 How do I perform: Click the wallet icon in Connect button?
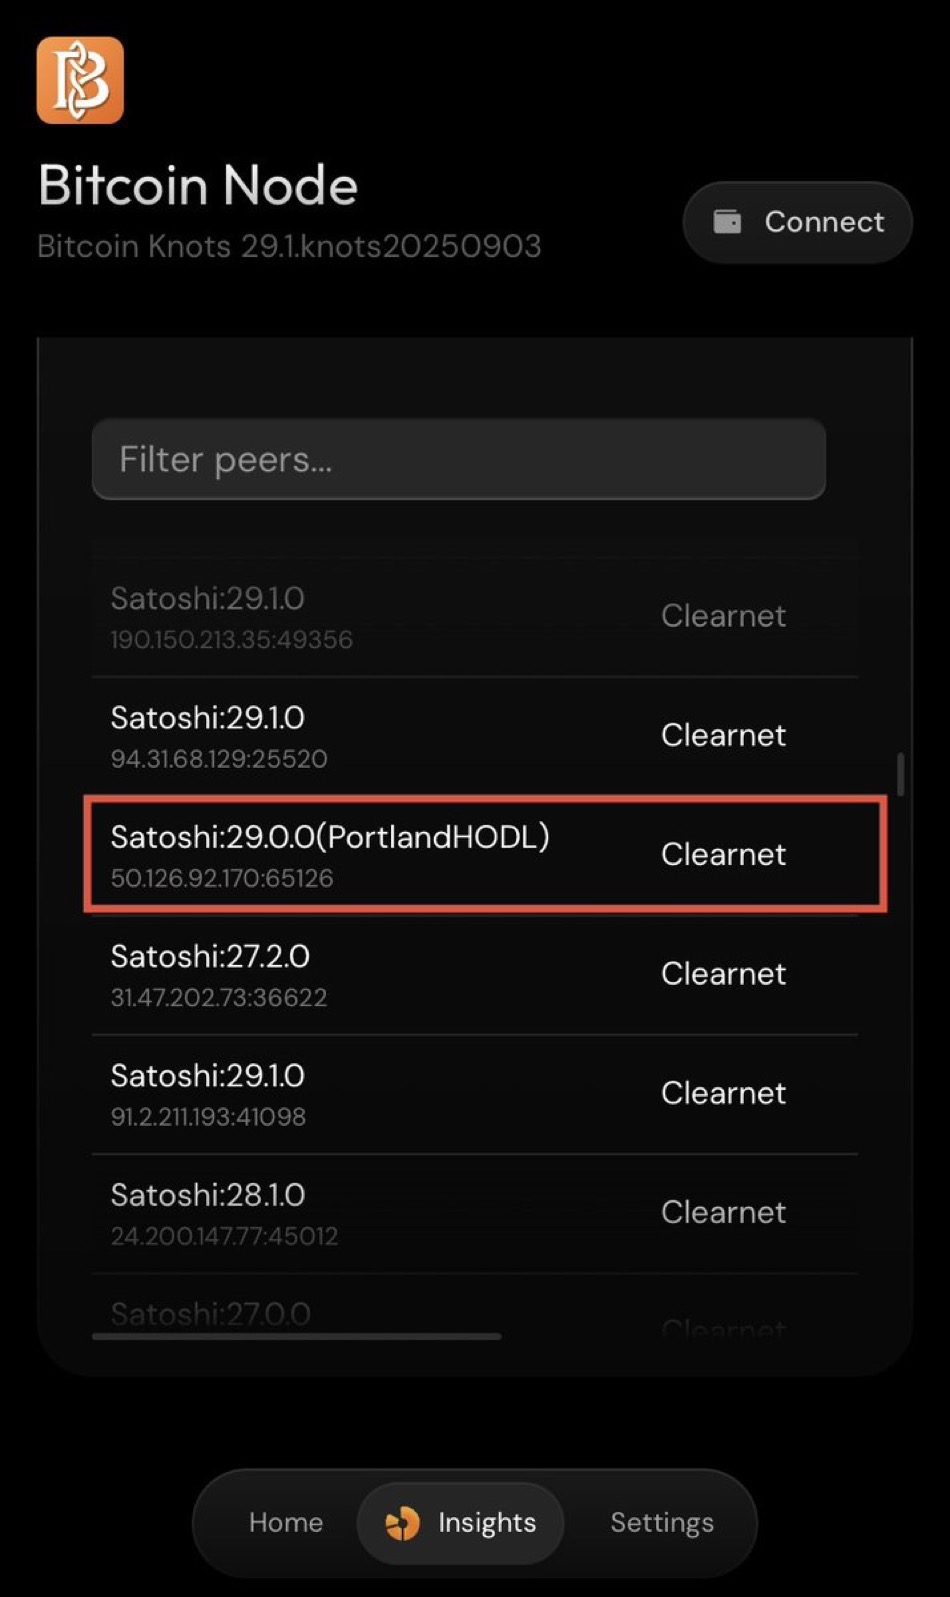(727, 221)
